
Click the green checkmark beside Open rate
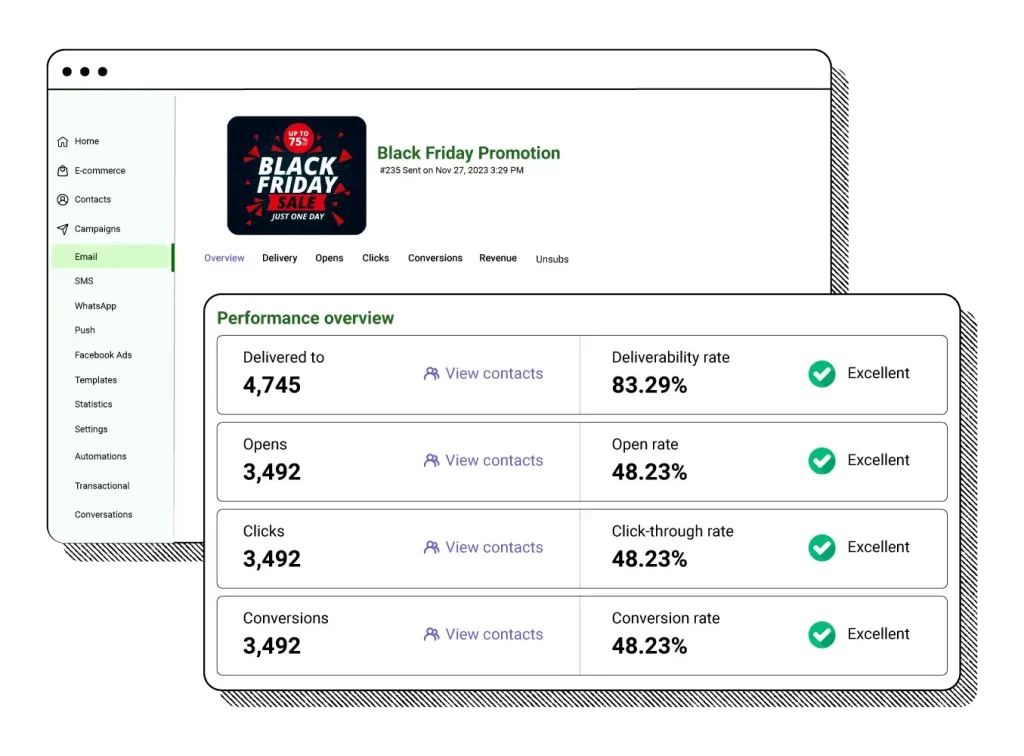821,461
